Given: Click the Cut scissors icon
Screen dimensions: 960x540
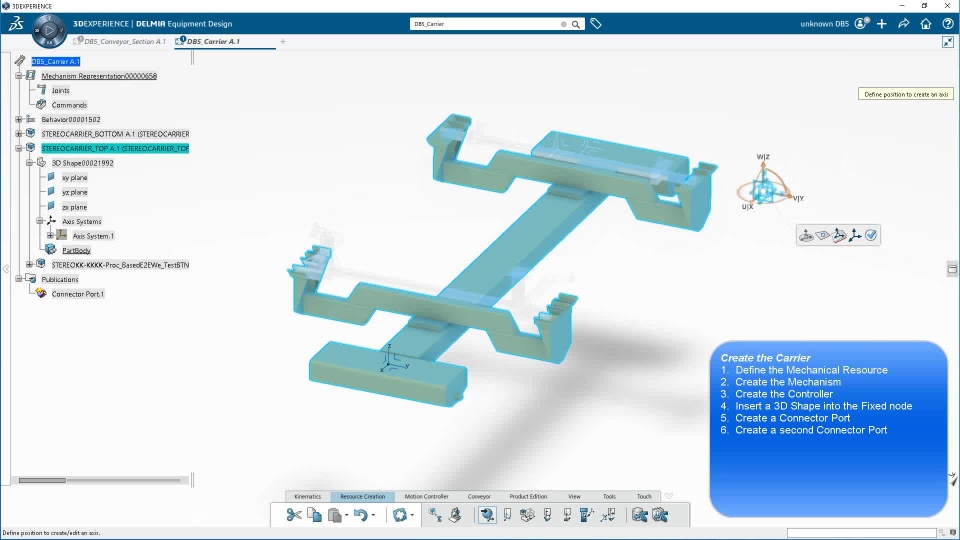Looking at the screenshot, I should click(x=294, y=515).
